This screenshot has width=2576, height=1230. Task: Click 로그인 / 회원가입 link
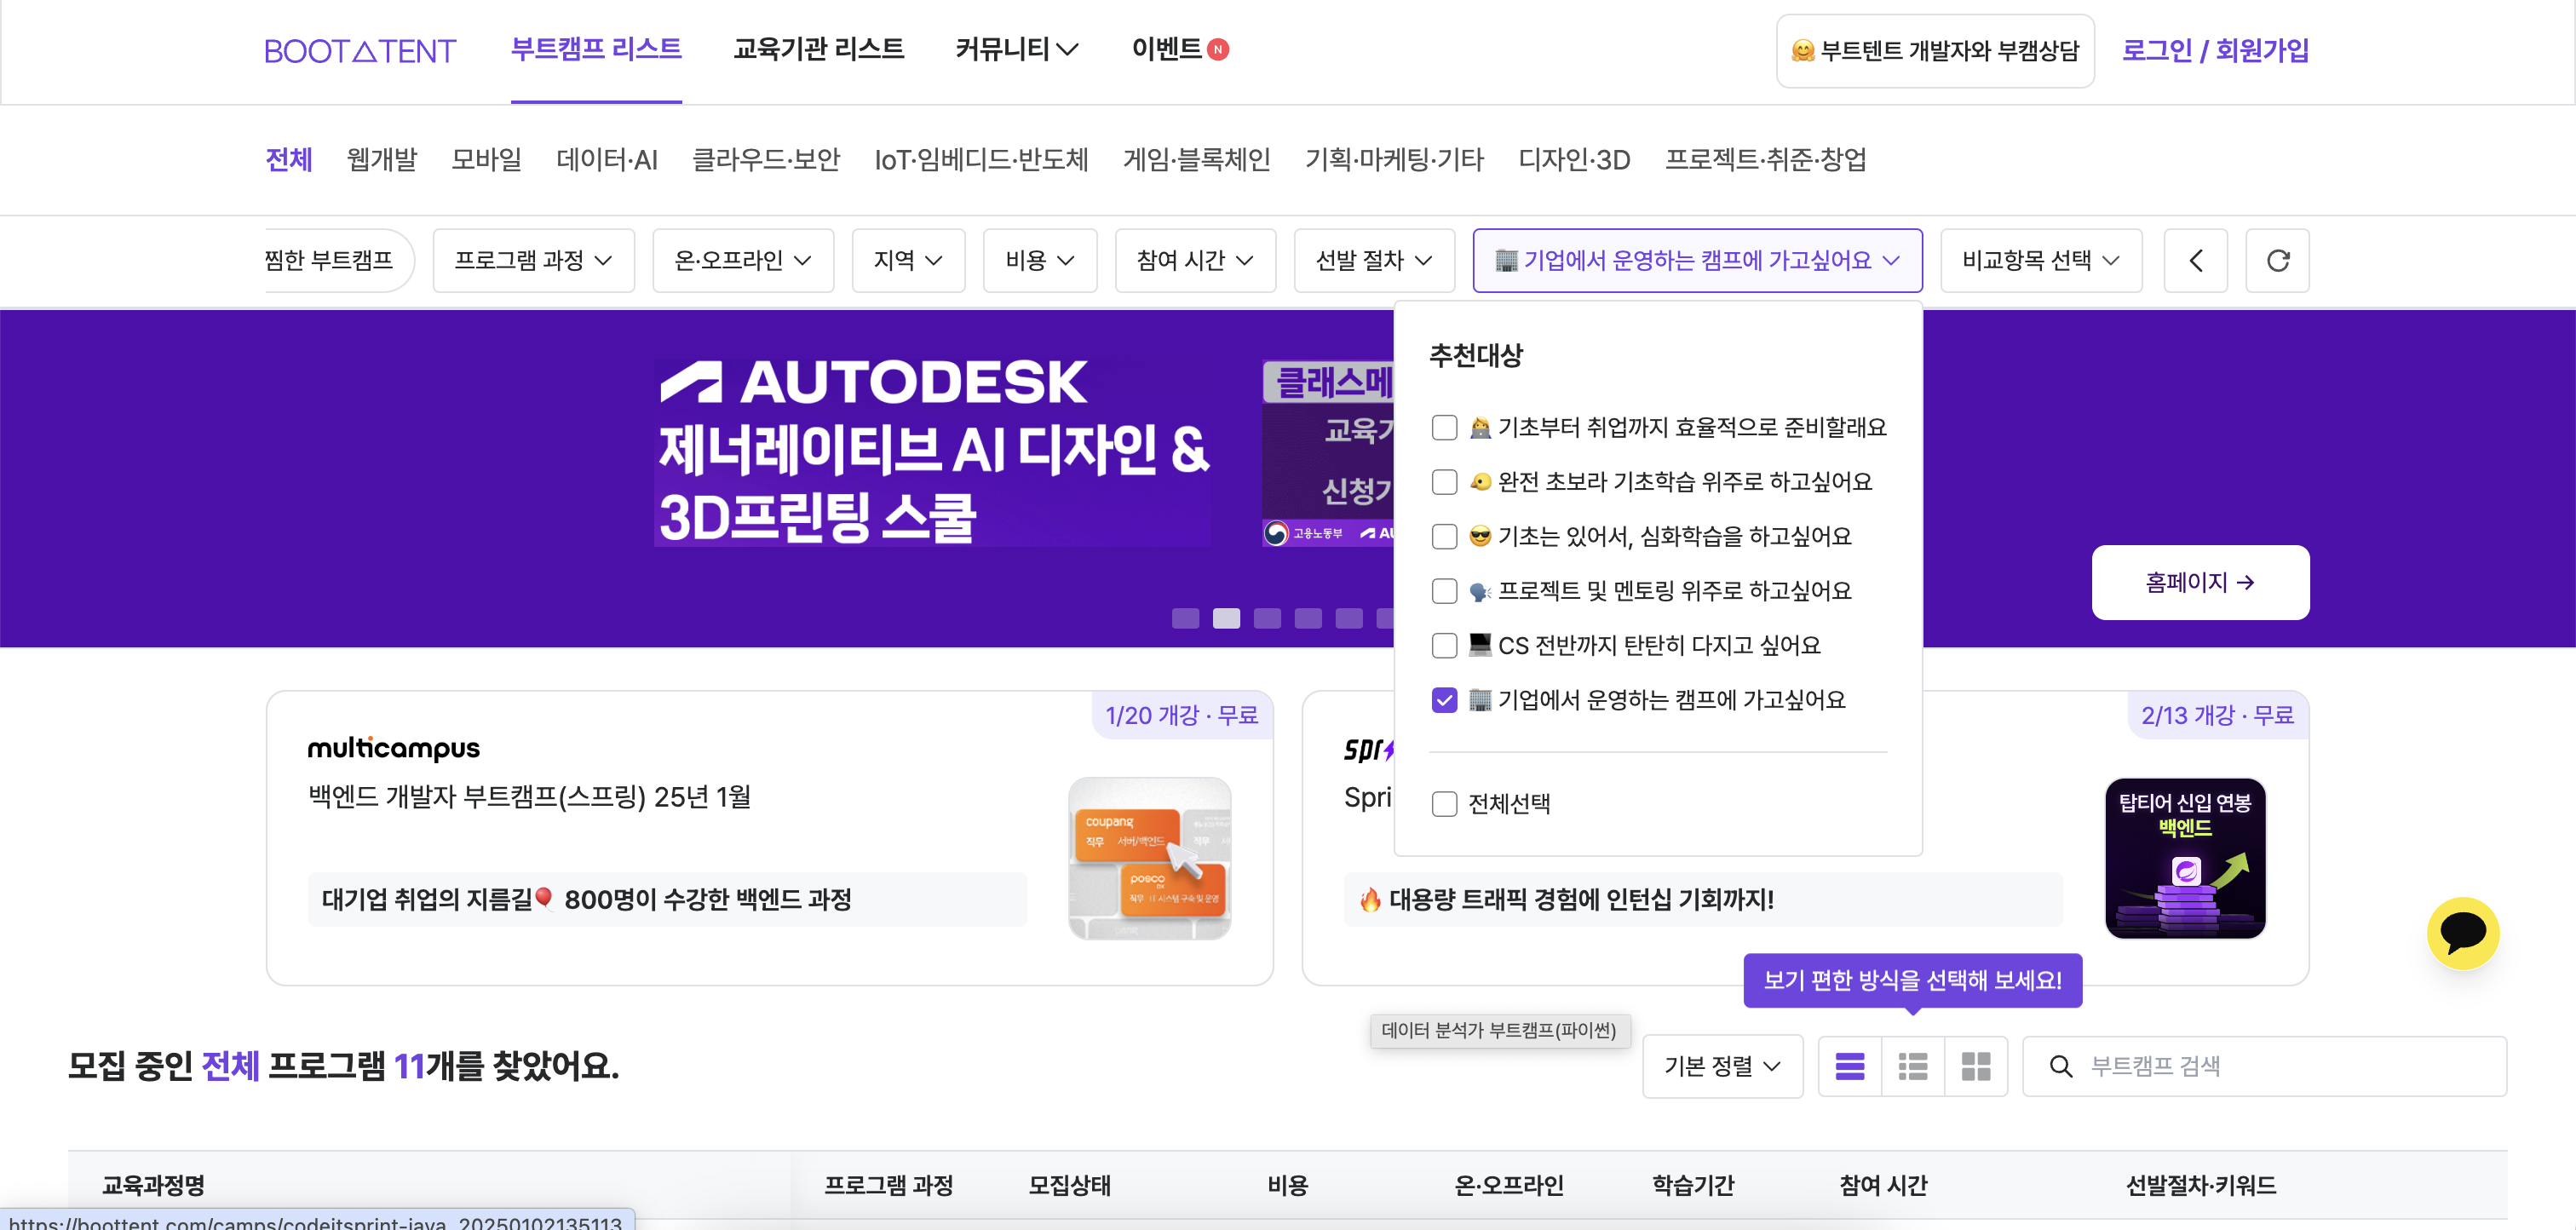(2214, 50)
